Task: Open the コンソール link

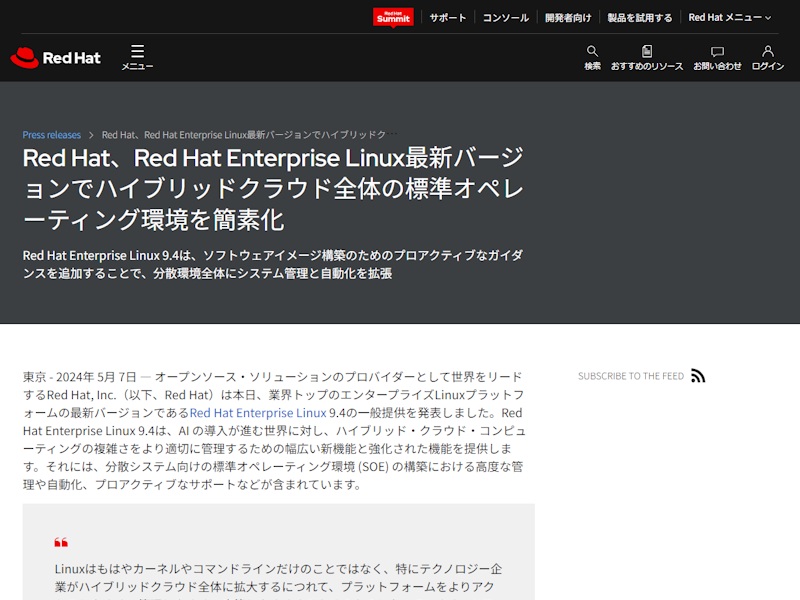Action: 506,18
